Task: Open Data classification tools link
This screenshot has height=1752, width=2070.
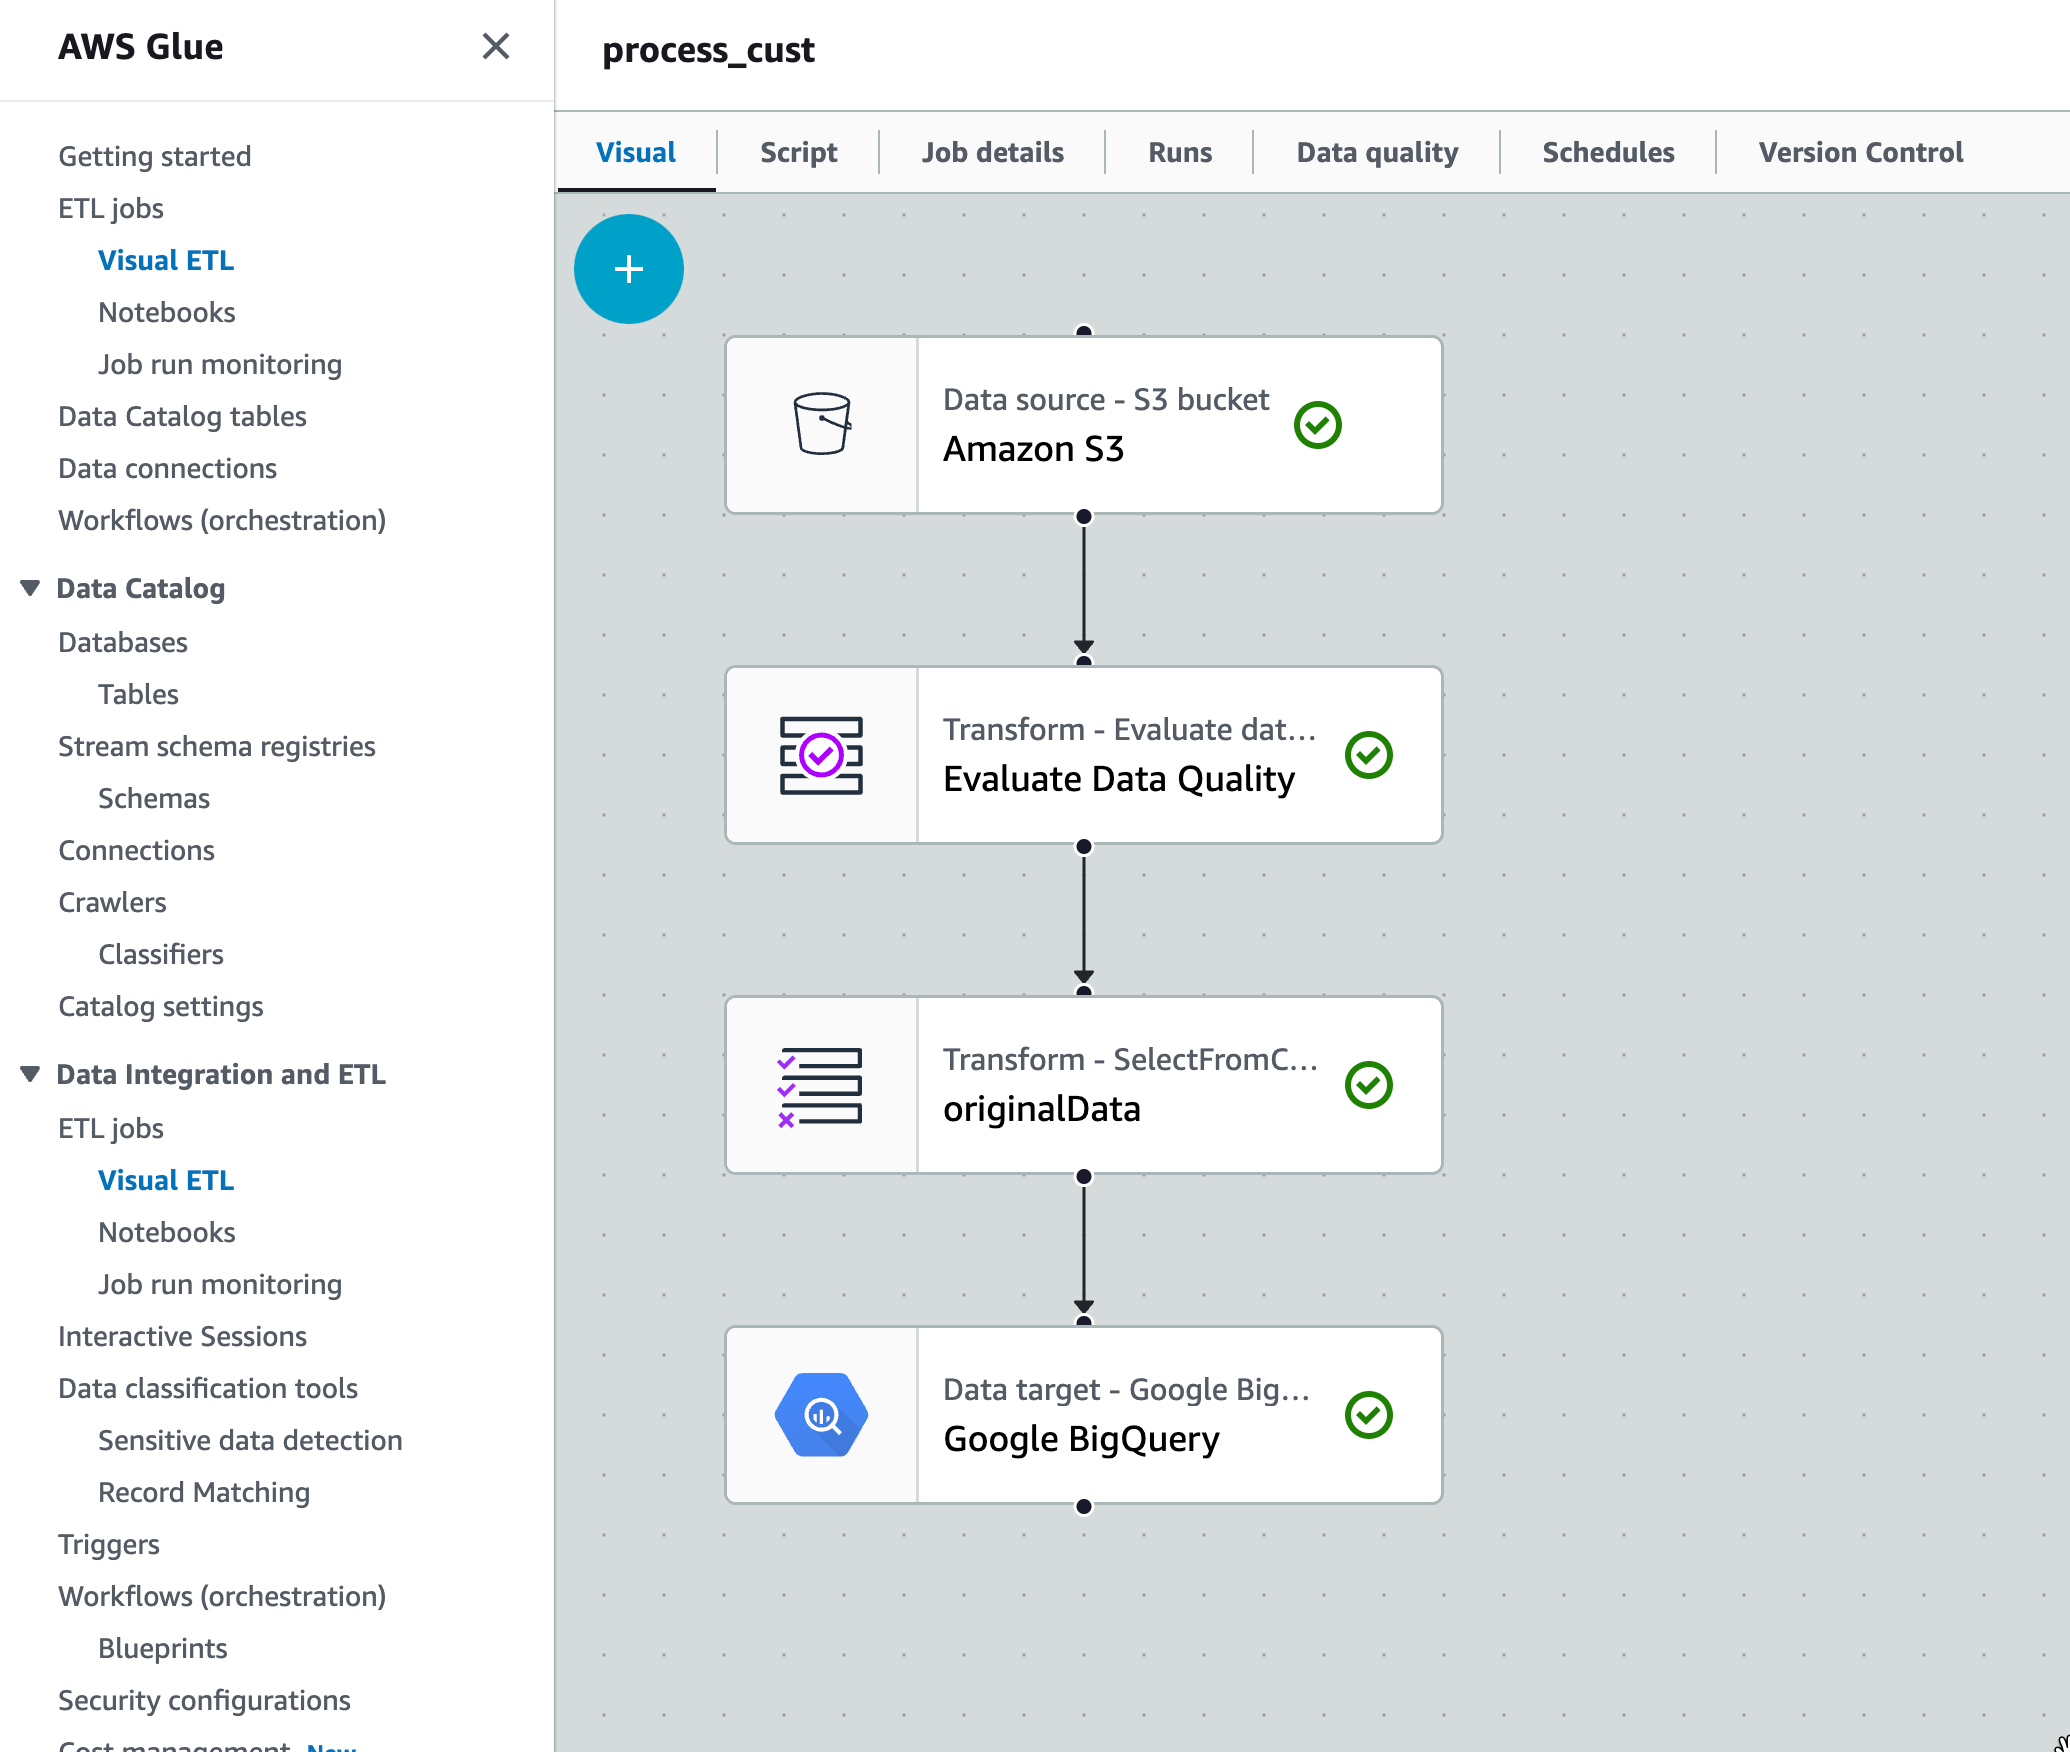Action: point(208,1388)
